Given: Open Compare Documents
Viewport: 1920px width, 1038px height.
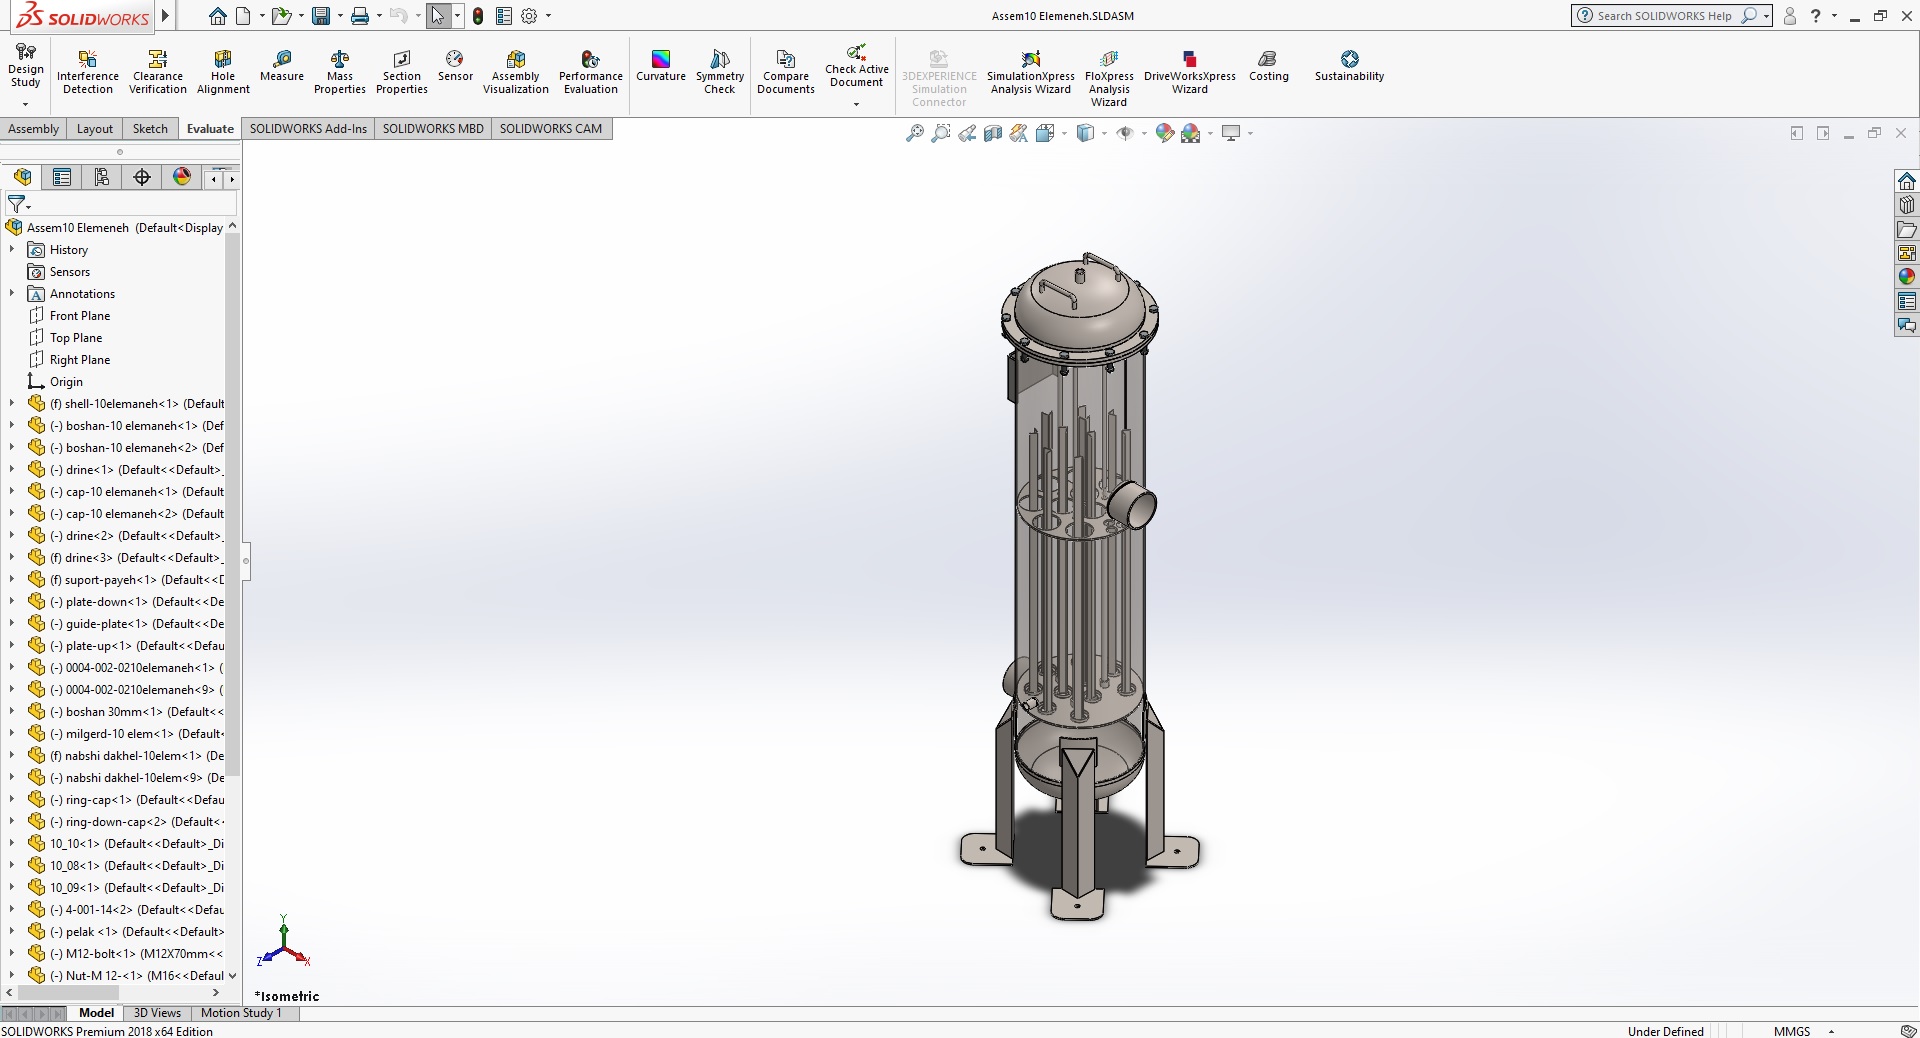Looking at the screenshot, I should click(786, 72).
